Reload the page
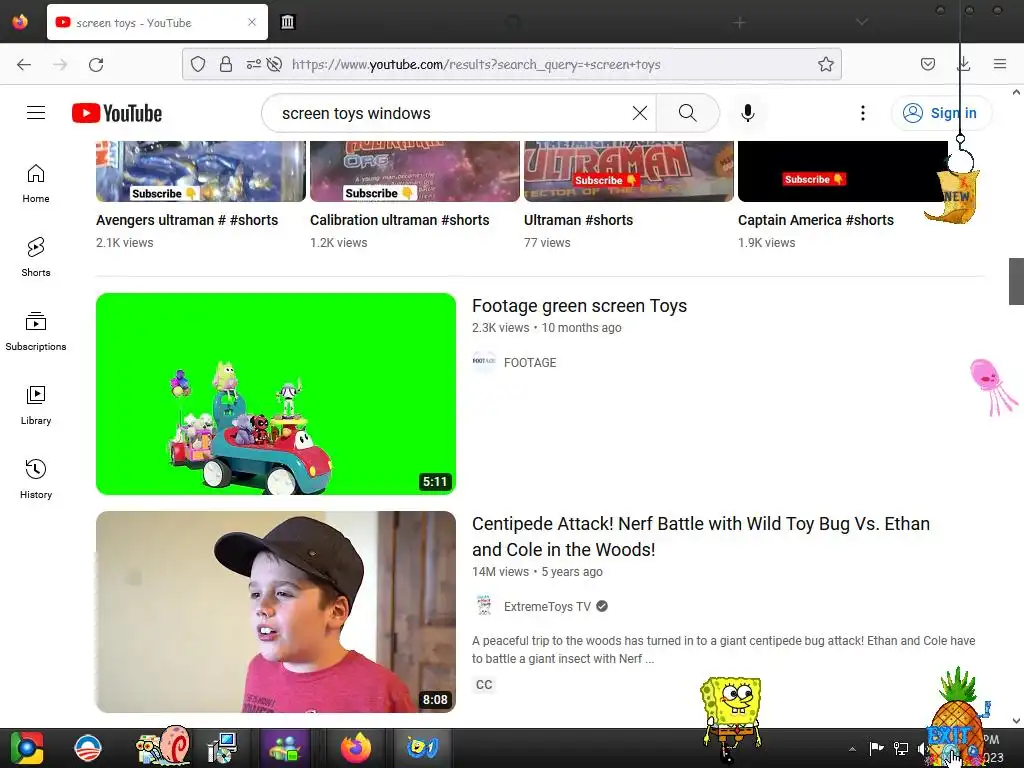 click(x=96, y=64)
